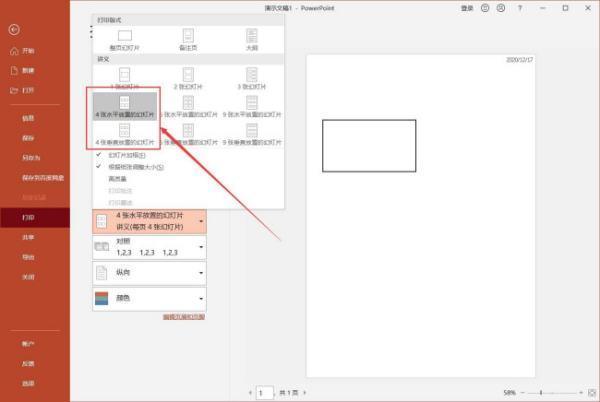
Task: Open the 颜色 color mode dropdown
Action: pyautogui.click(x=149, y=299)
